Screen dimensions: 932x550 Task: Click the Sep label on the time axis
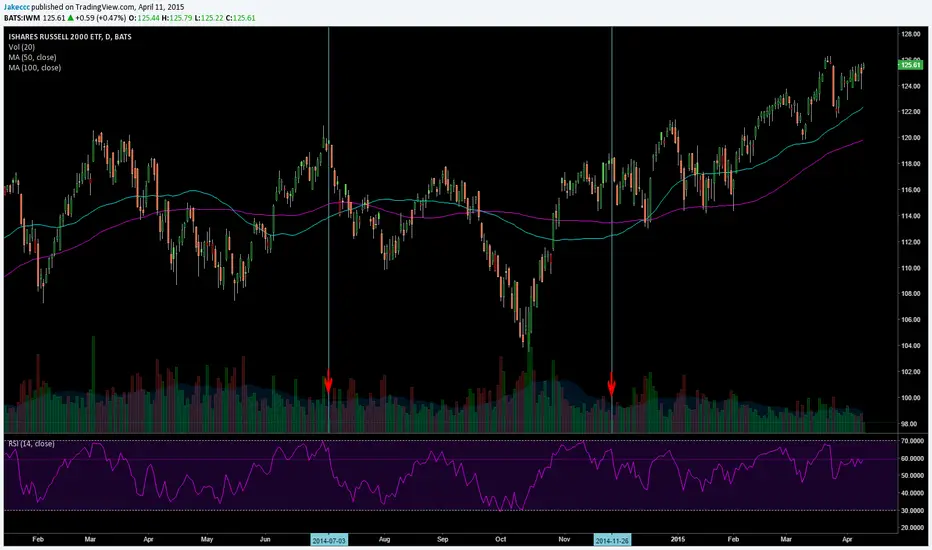(443, 539)
